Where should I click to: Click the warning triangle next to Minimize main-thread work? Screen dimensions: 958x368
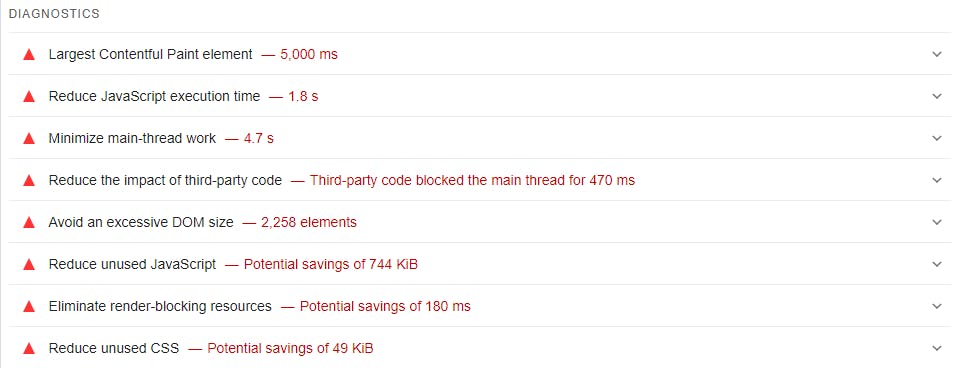click(29, 139)
